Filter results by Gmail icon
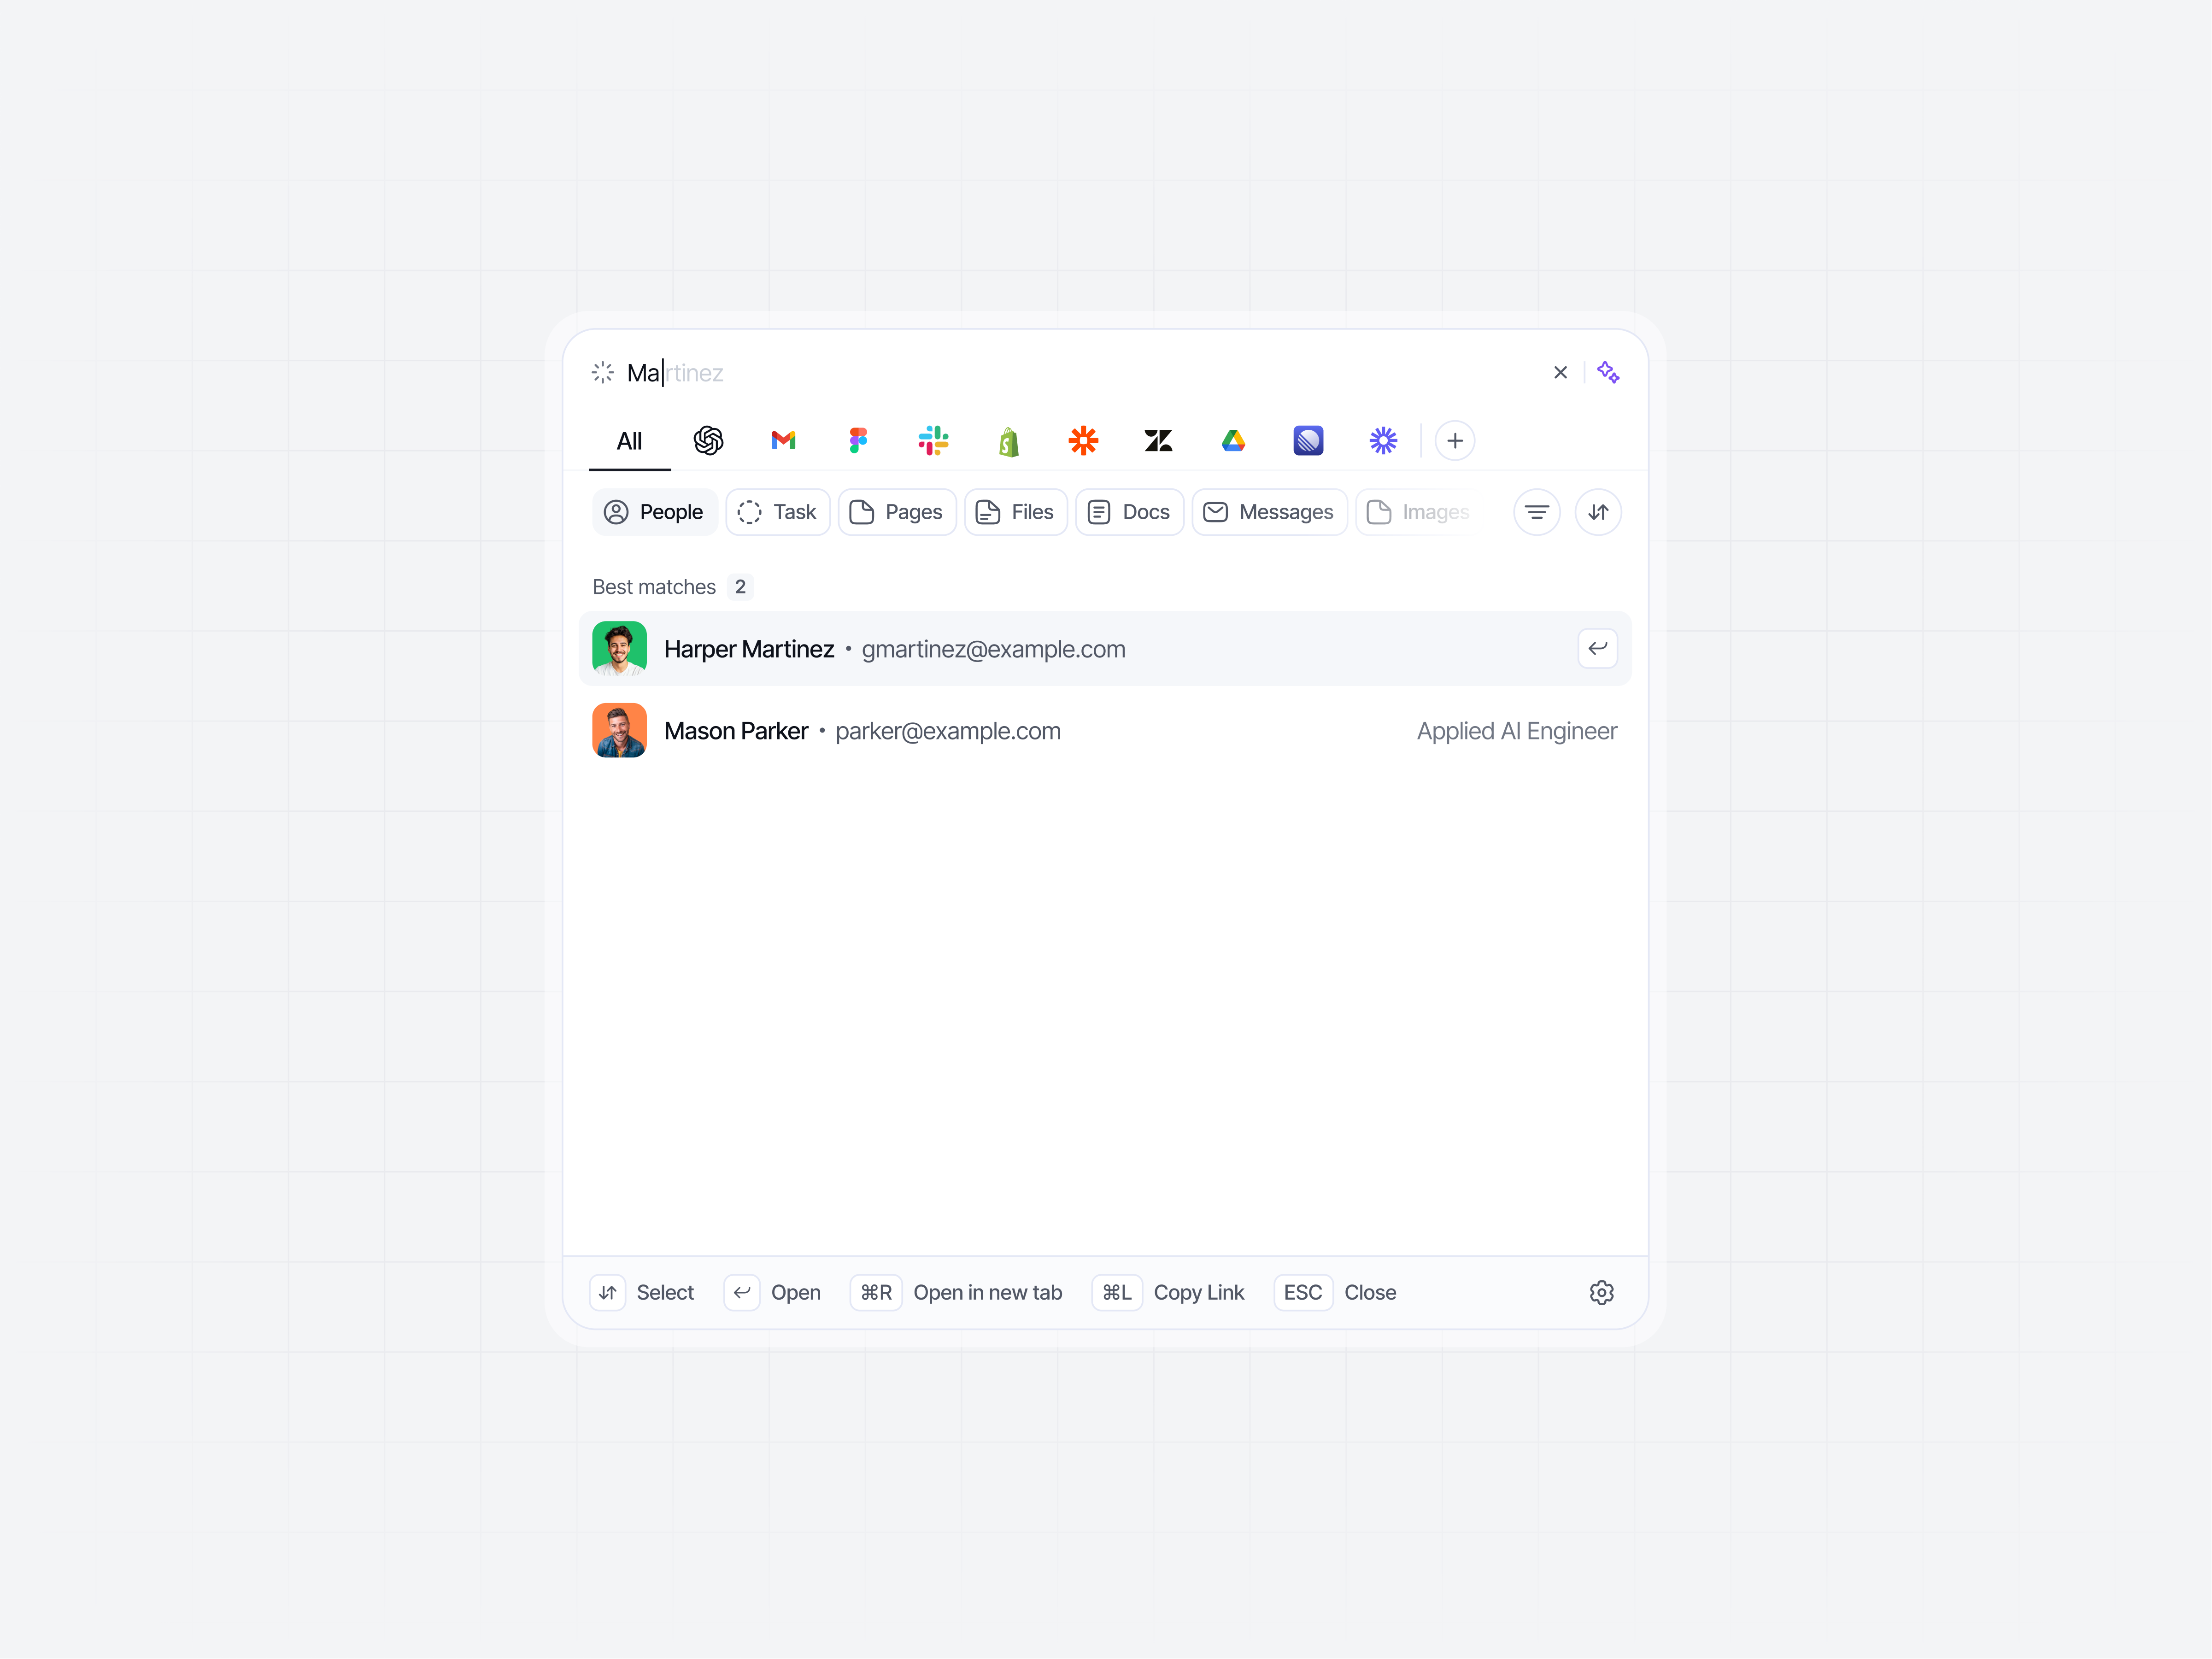Viewport: 2212px width, 1659px height. (783, 441)
